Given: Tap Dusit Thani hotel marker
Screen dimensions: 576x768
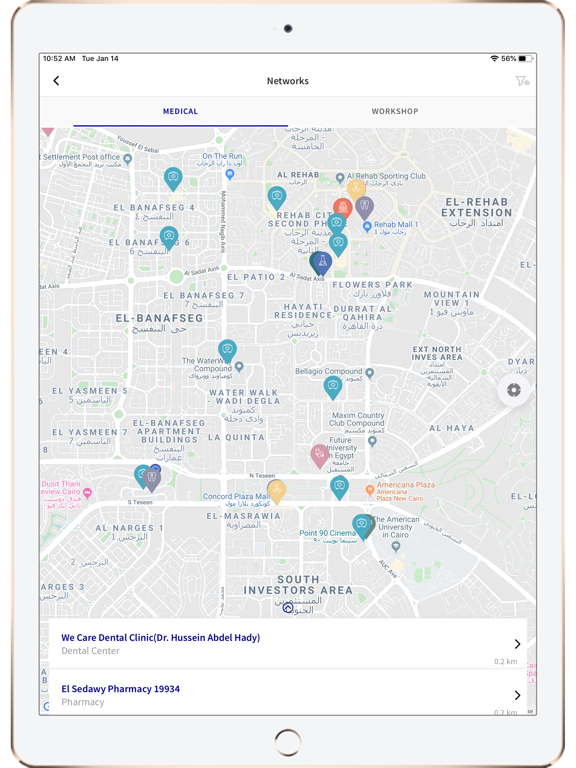Looking at the screenshot, I should [x=87, y=493].
